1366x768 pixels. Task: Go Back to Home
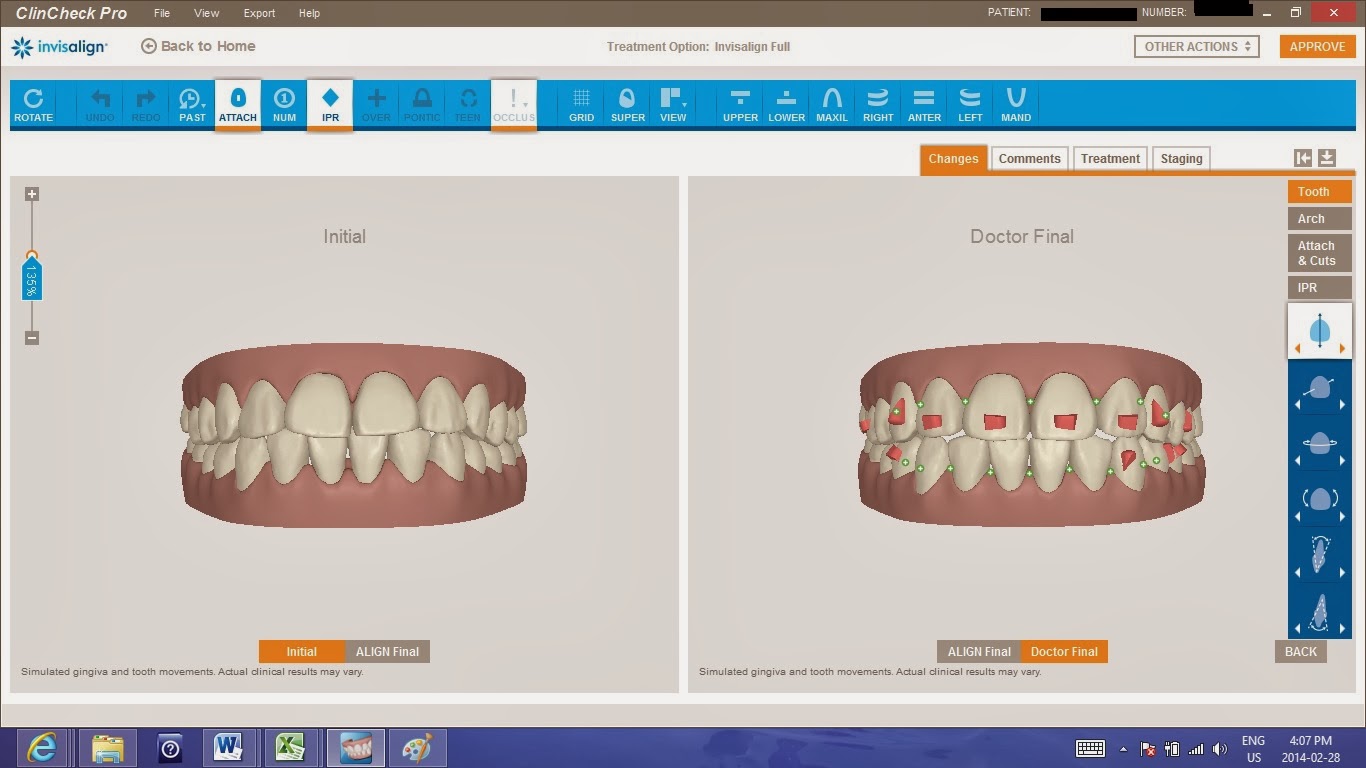(198, 46)
